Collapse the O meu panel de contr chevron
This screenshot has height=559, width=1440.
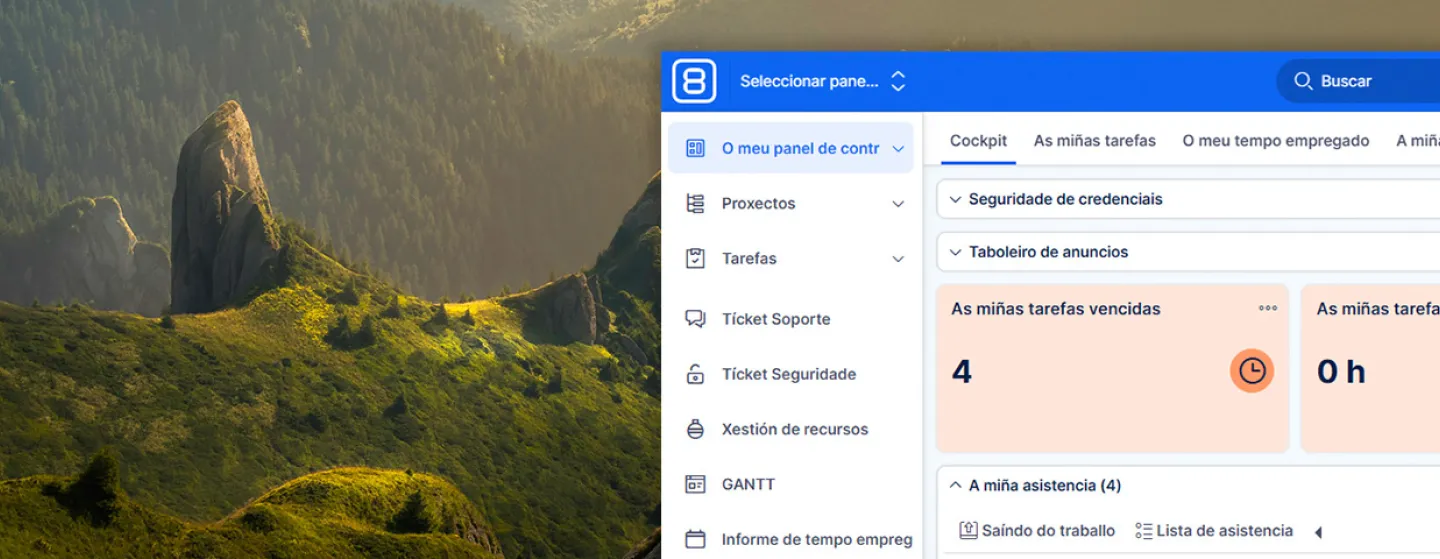click(x=898, y=149)
